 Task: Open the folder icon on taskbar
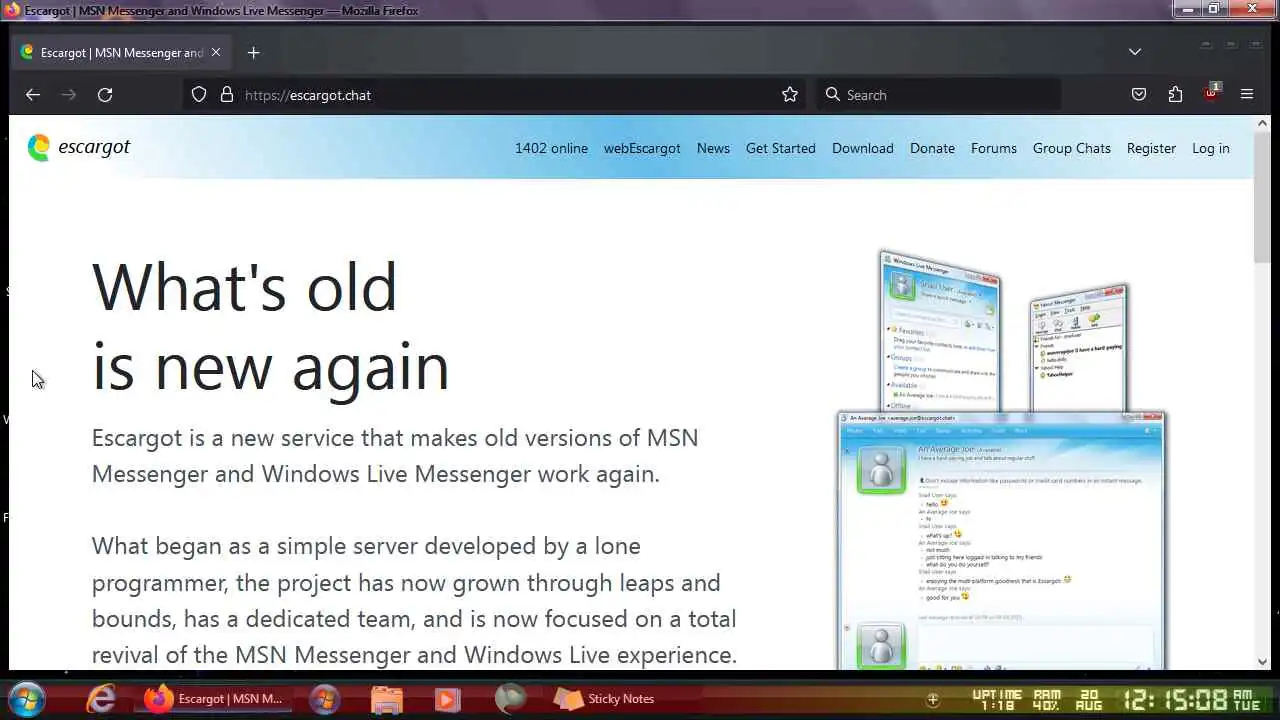point(387,698)
